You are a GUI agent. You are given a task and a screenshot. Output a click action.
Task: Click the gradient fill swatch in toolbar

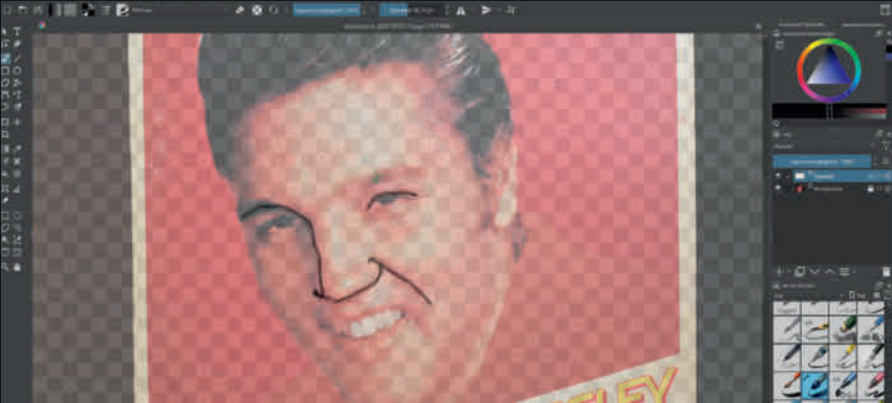point(56,10)
